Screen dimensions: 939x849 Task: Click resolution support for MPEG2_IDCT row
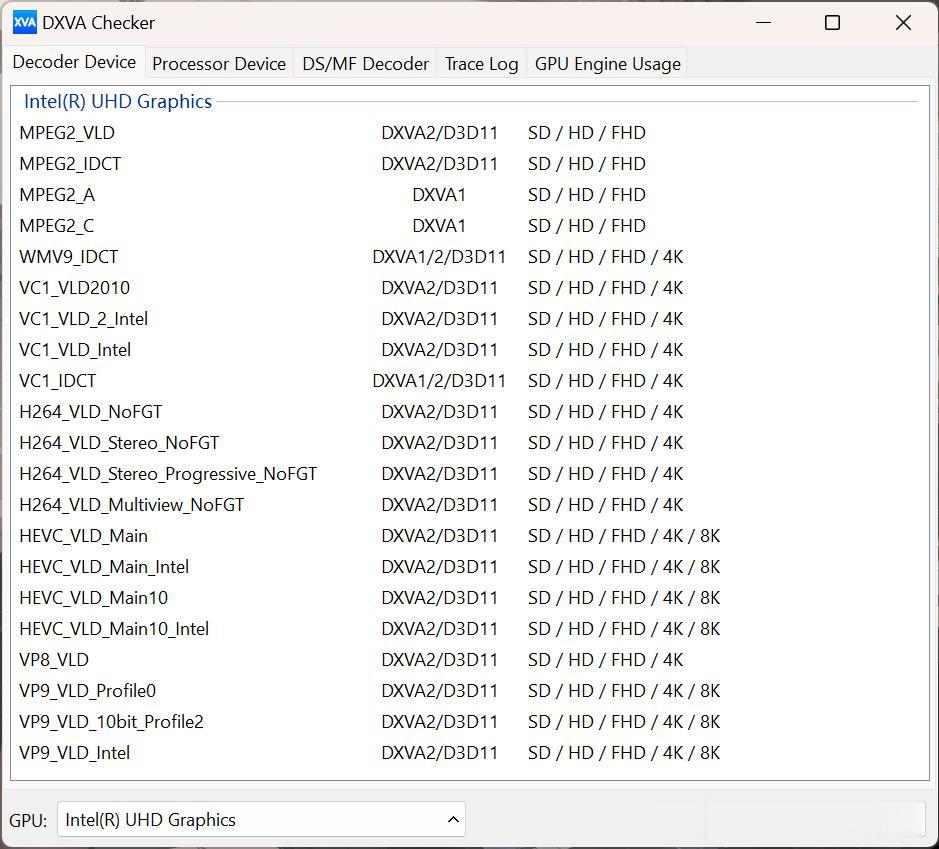[x=586, y=163]
